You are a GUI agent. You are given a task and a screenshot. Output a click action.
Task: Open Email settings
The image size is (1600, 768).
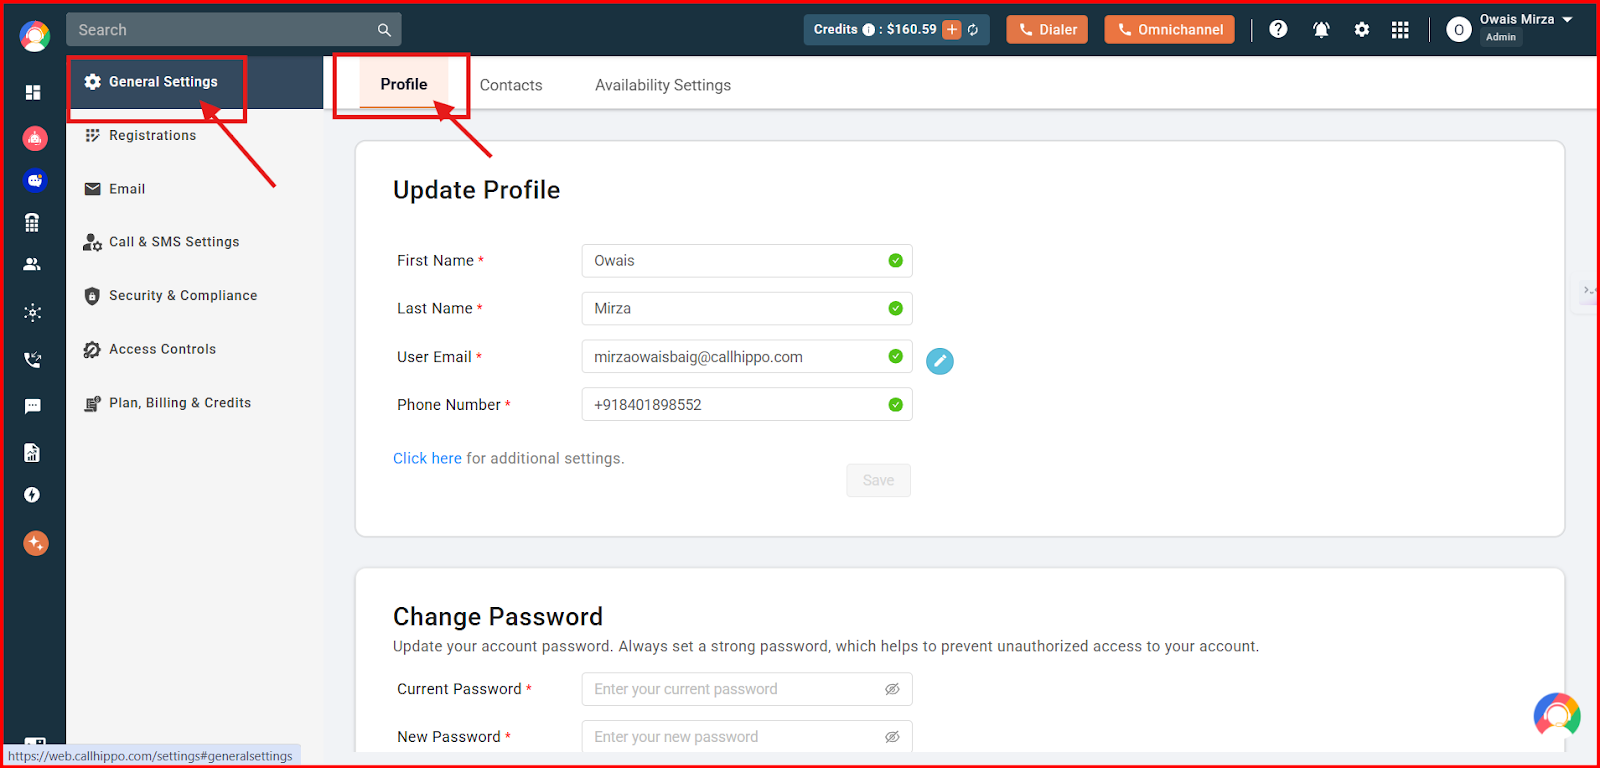(x=127, y=189)
